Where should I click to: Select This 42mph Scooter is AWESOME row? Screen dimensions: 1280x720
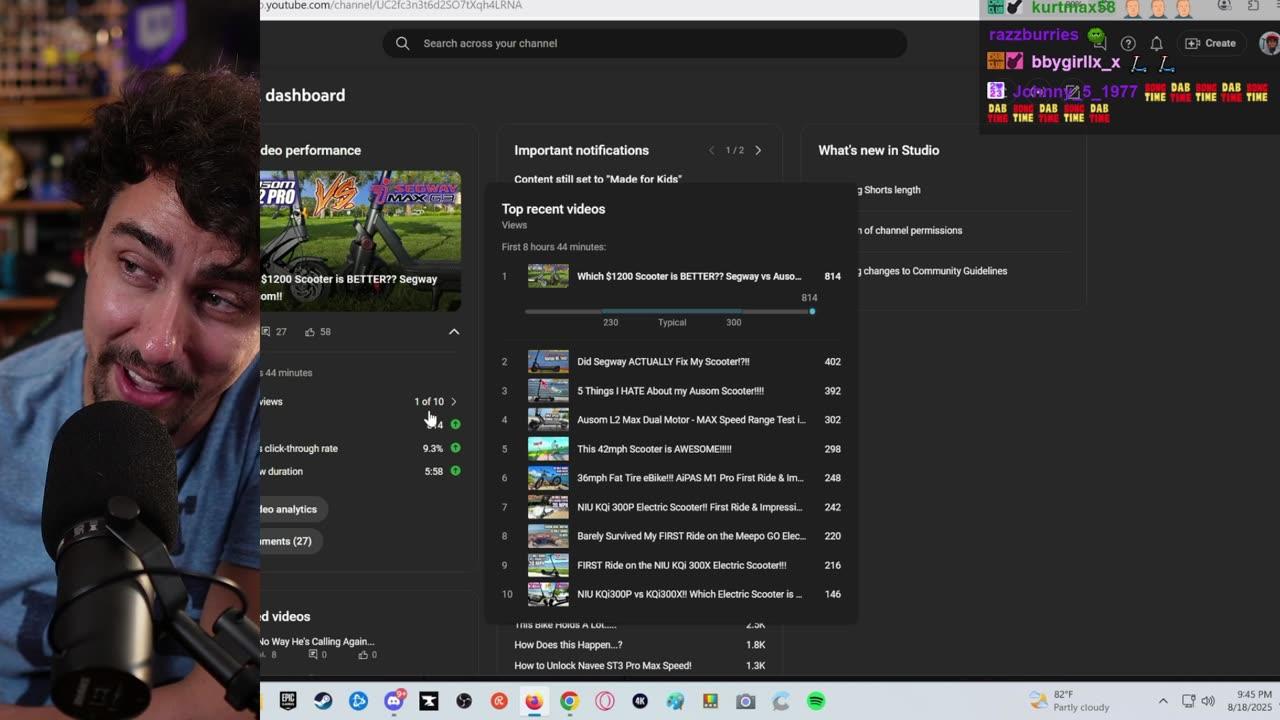pyautogui.click(x=672, y=449)
